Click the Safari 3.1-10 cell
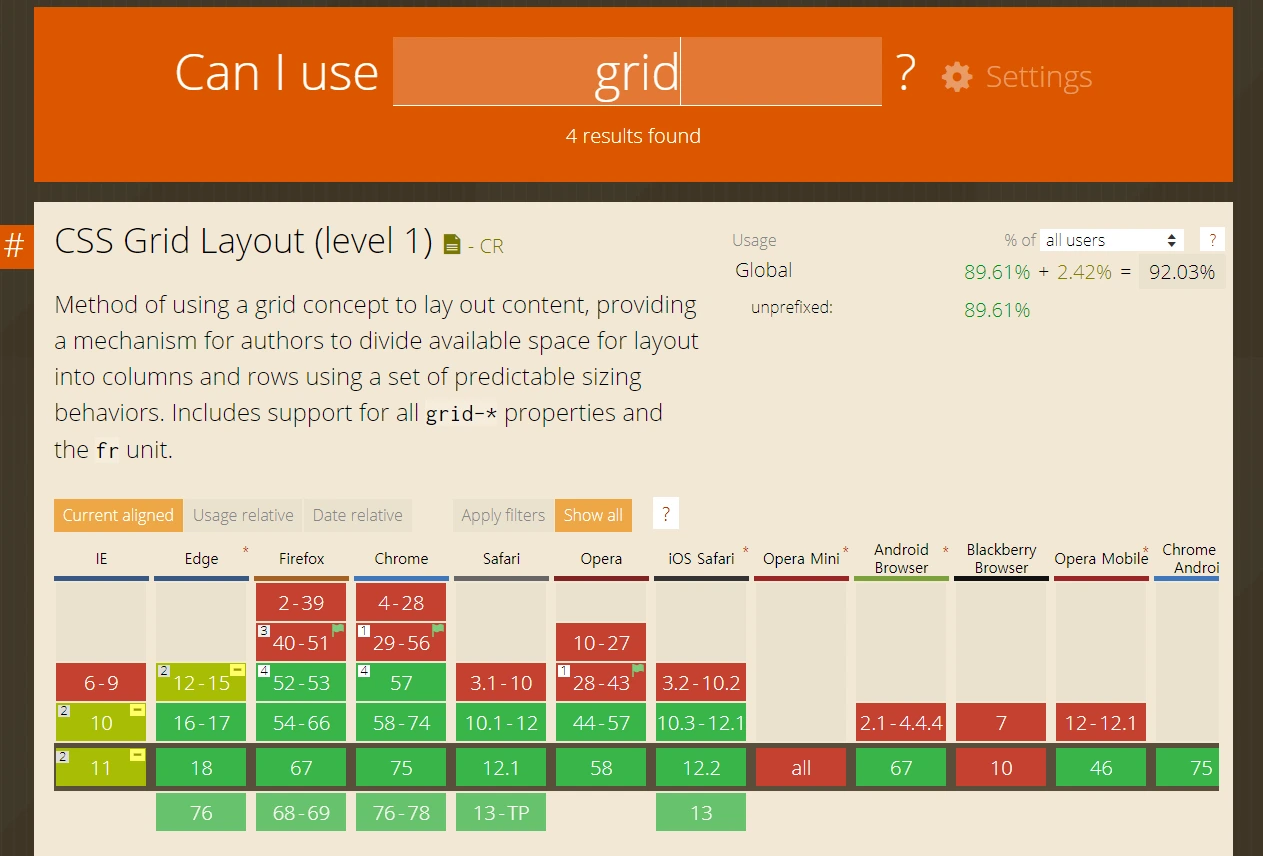The width and height of the screenshot is (1263, 856). (x=501, y=682)
